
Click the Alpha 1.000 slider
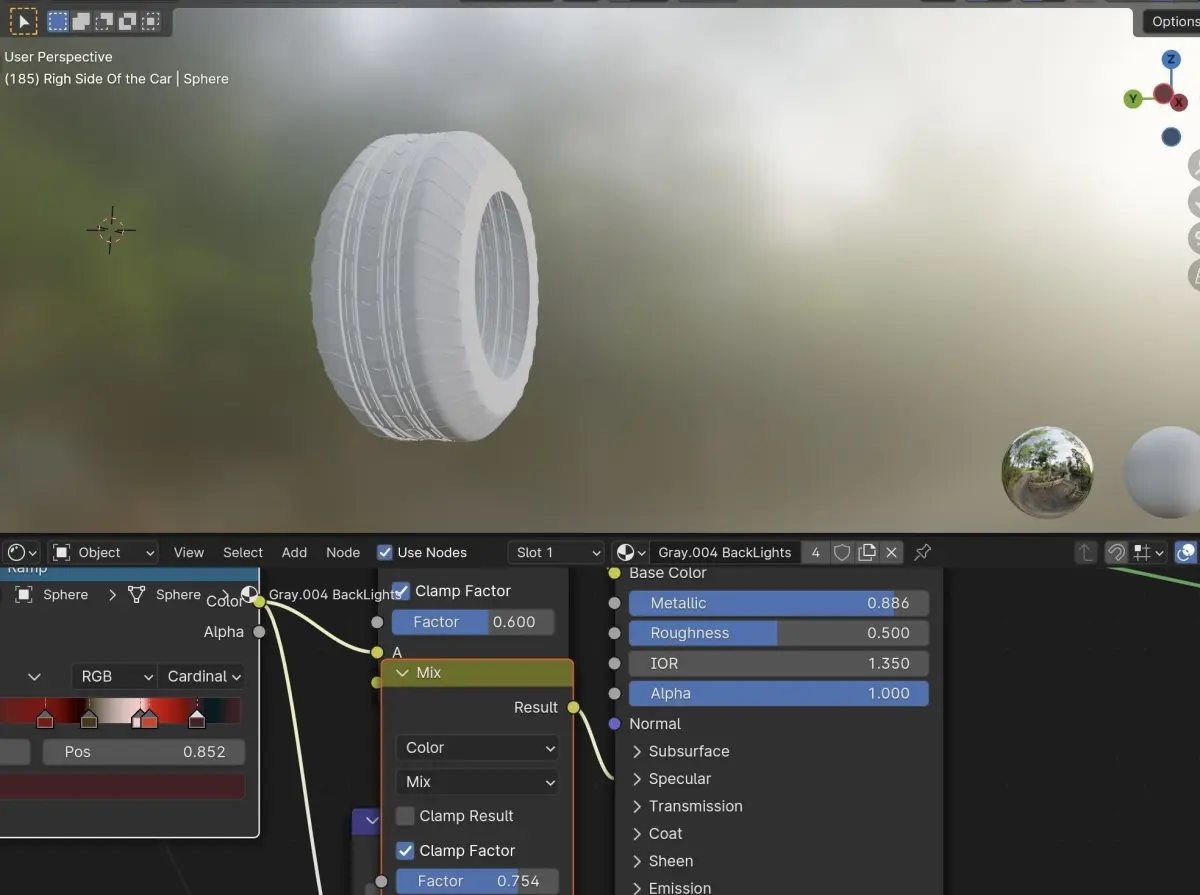[778, 693]
